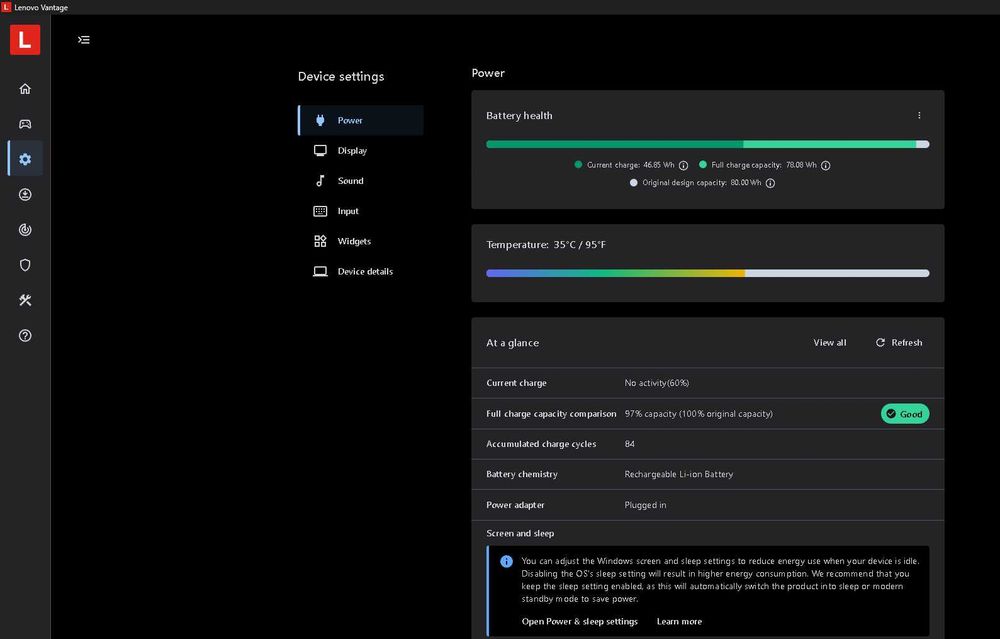Click the Battery health heading

(x=519, y=115)
